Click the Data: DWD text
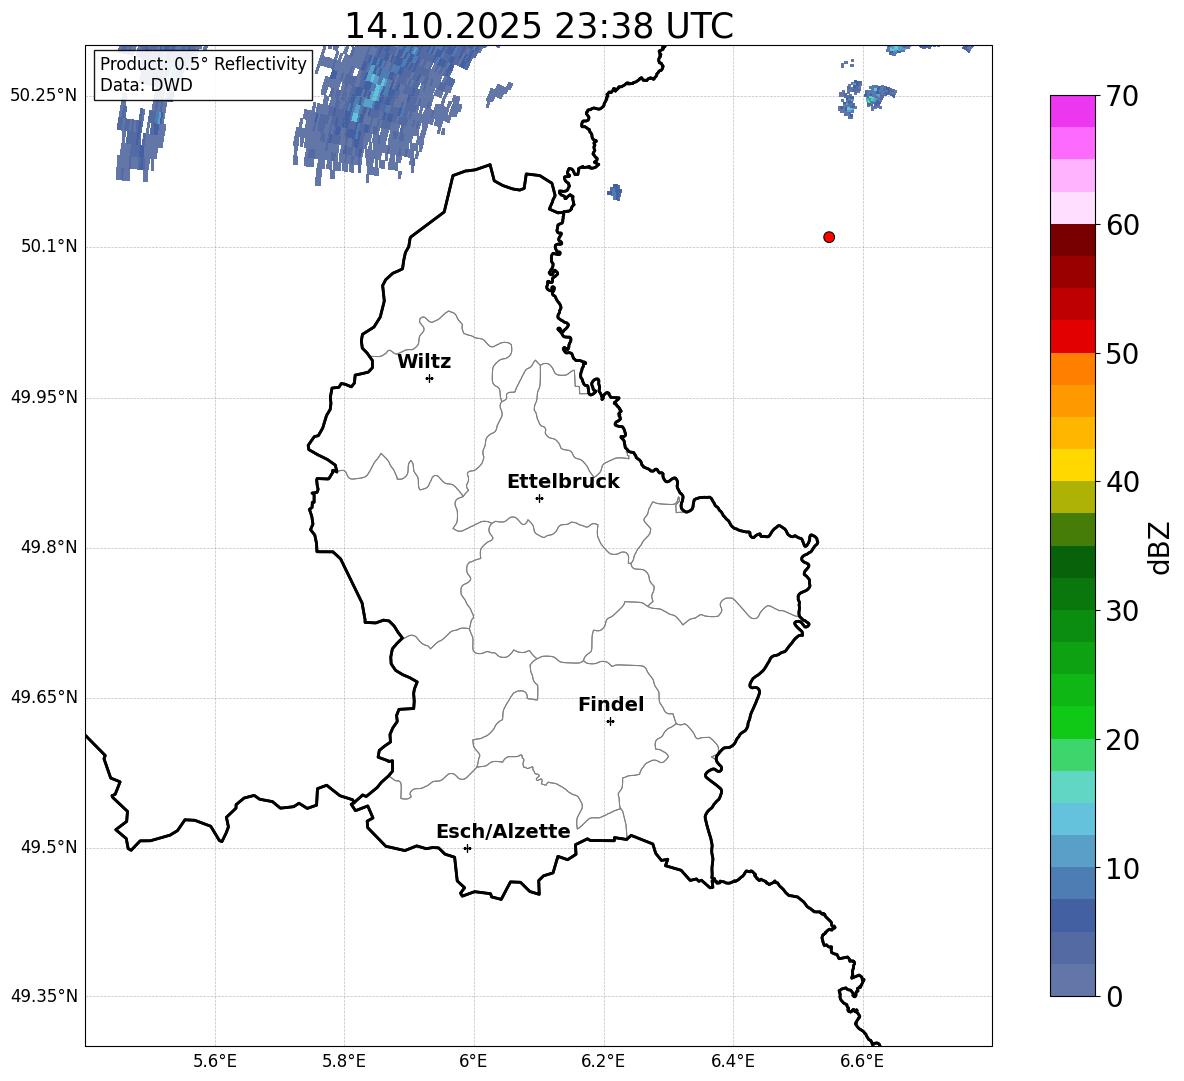The image size is (1184, 1081). tap(146, 85)
